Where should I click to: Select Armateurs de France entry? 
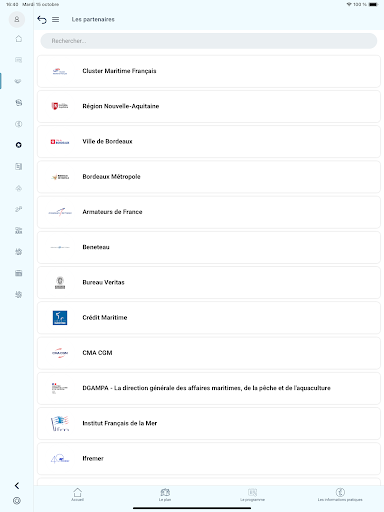click(x=209, y=212)
